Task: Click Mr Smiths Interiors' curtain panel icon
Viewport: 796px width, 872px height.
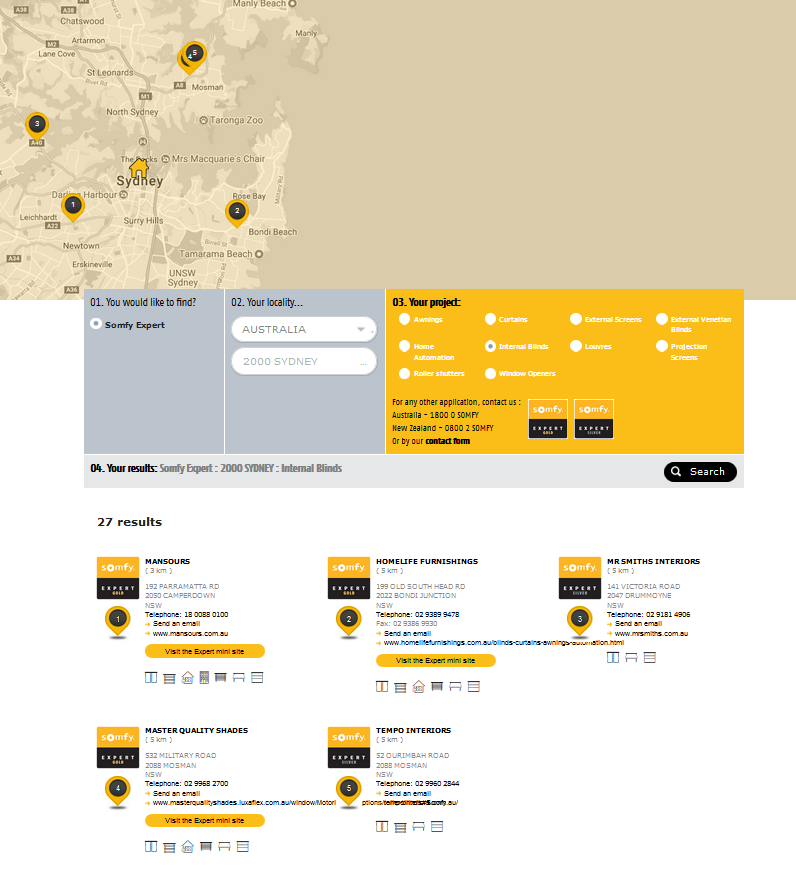Action: [613, 657]
